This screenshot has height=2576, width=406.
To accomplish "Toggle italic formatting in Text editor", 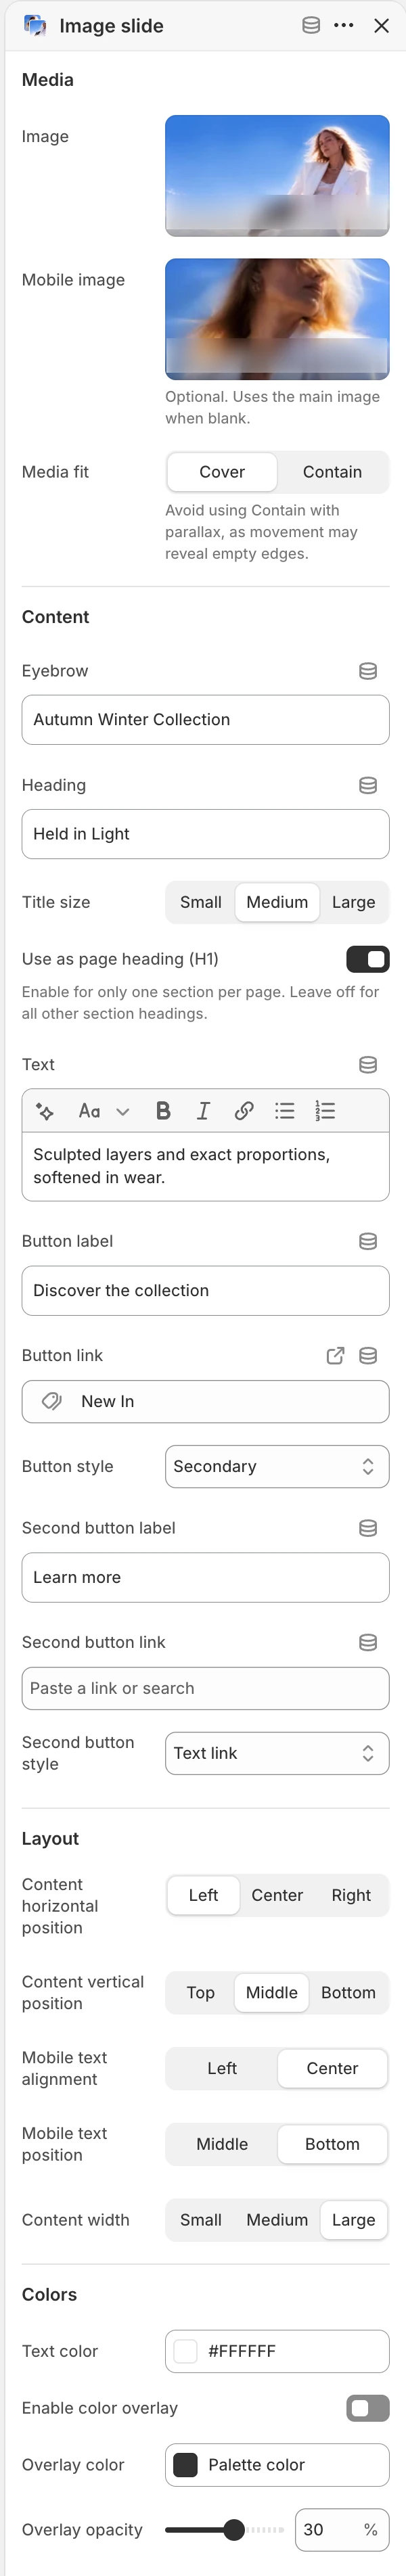I will pyautogui.click(x=203, y=1111).
